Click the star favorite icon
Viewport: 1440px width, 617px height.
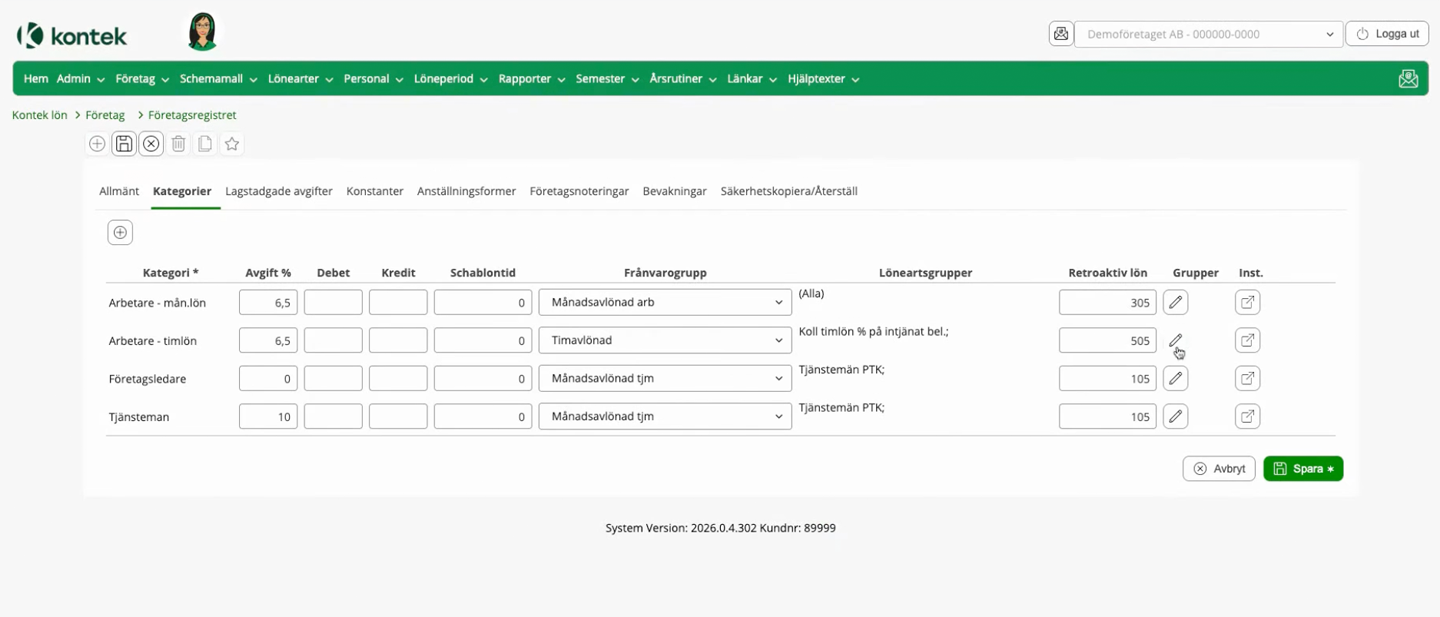click(232, 144)
